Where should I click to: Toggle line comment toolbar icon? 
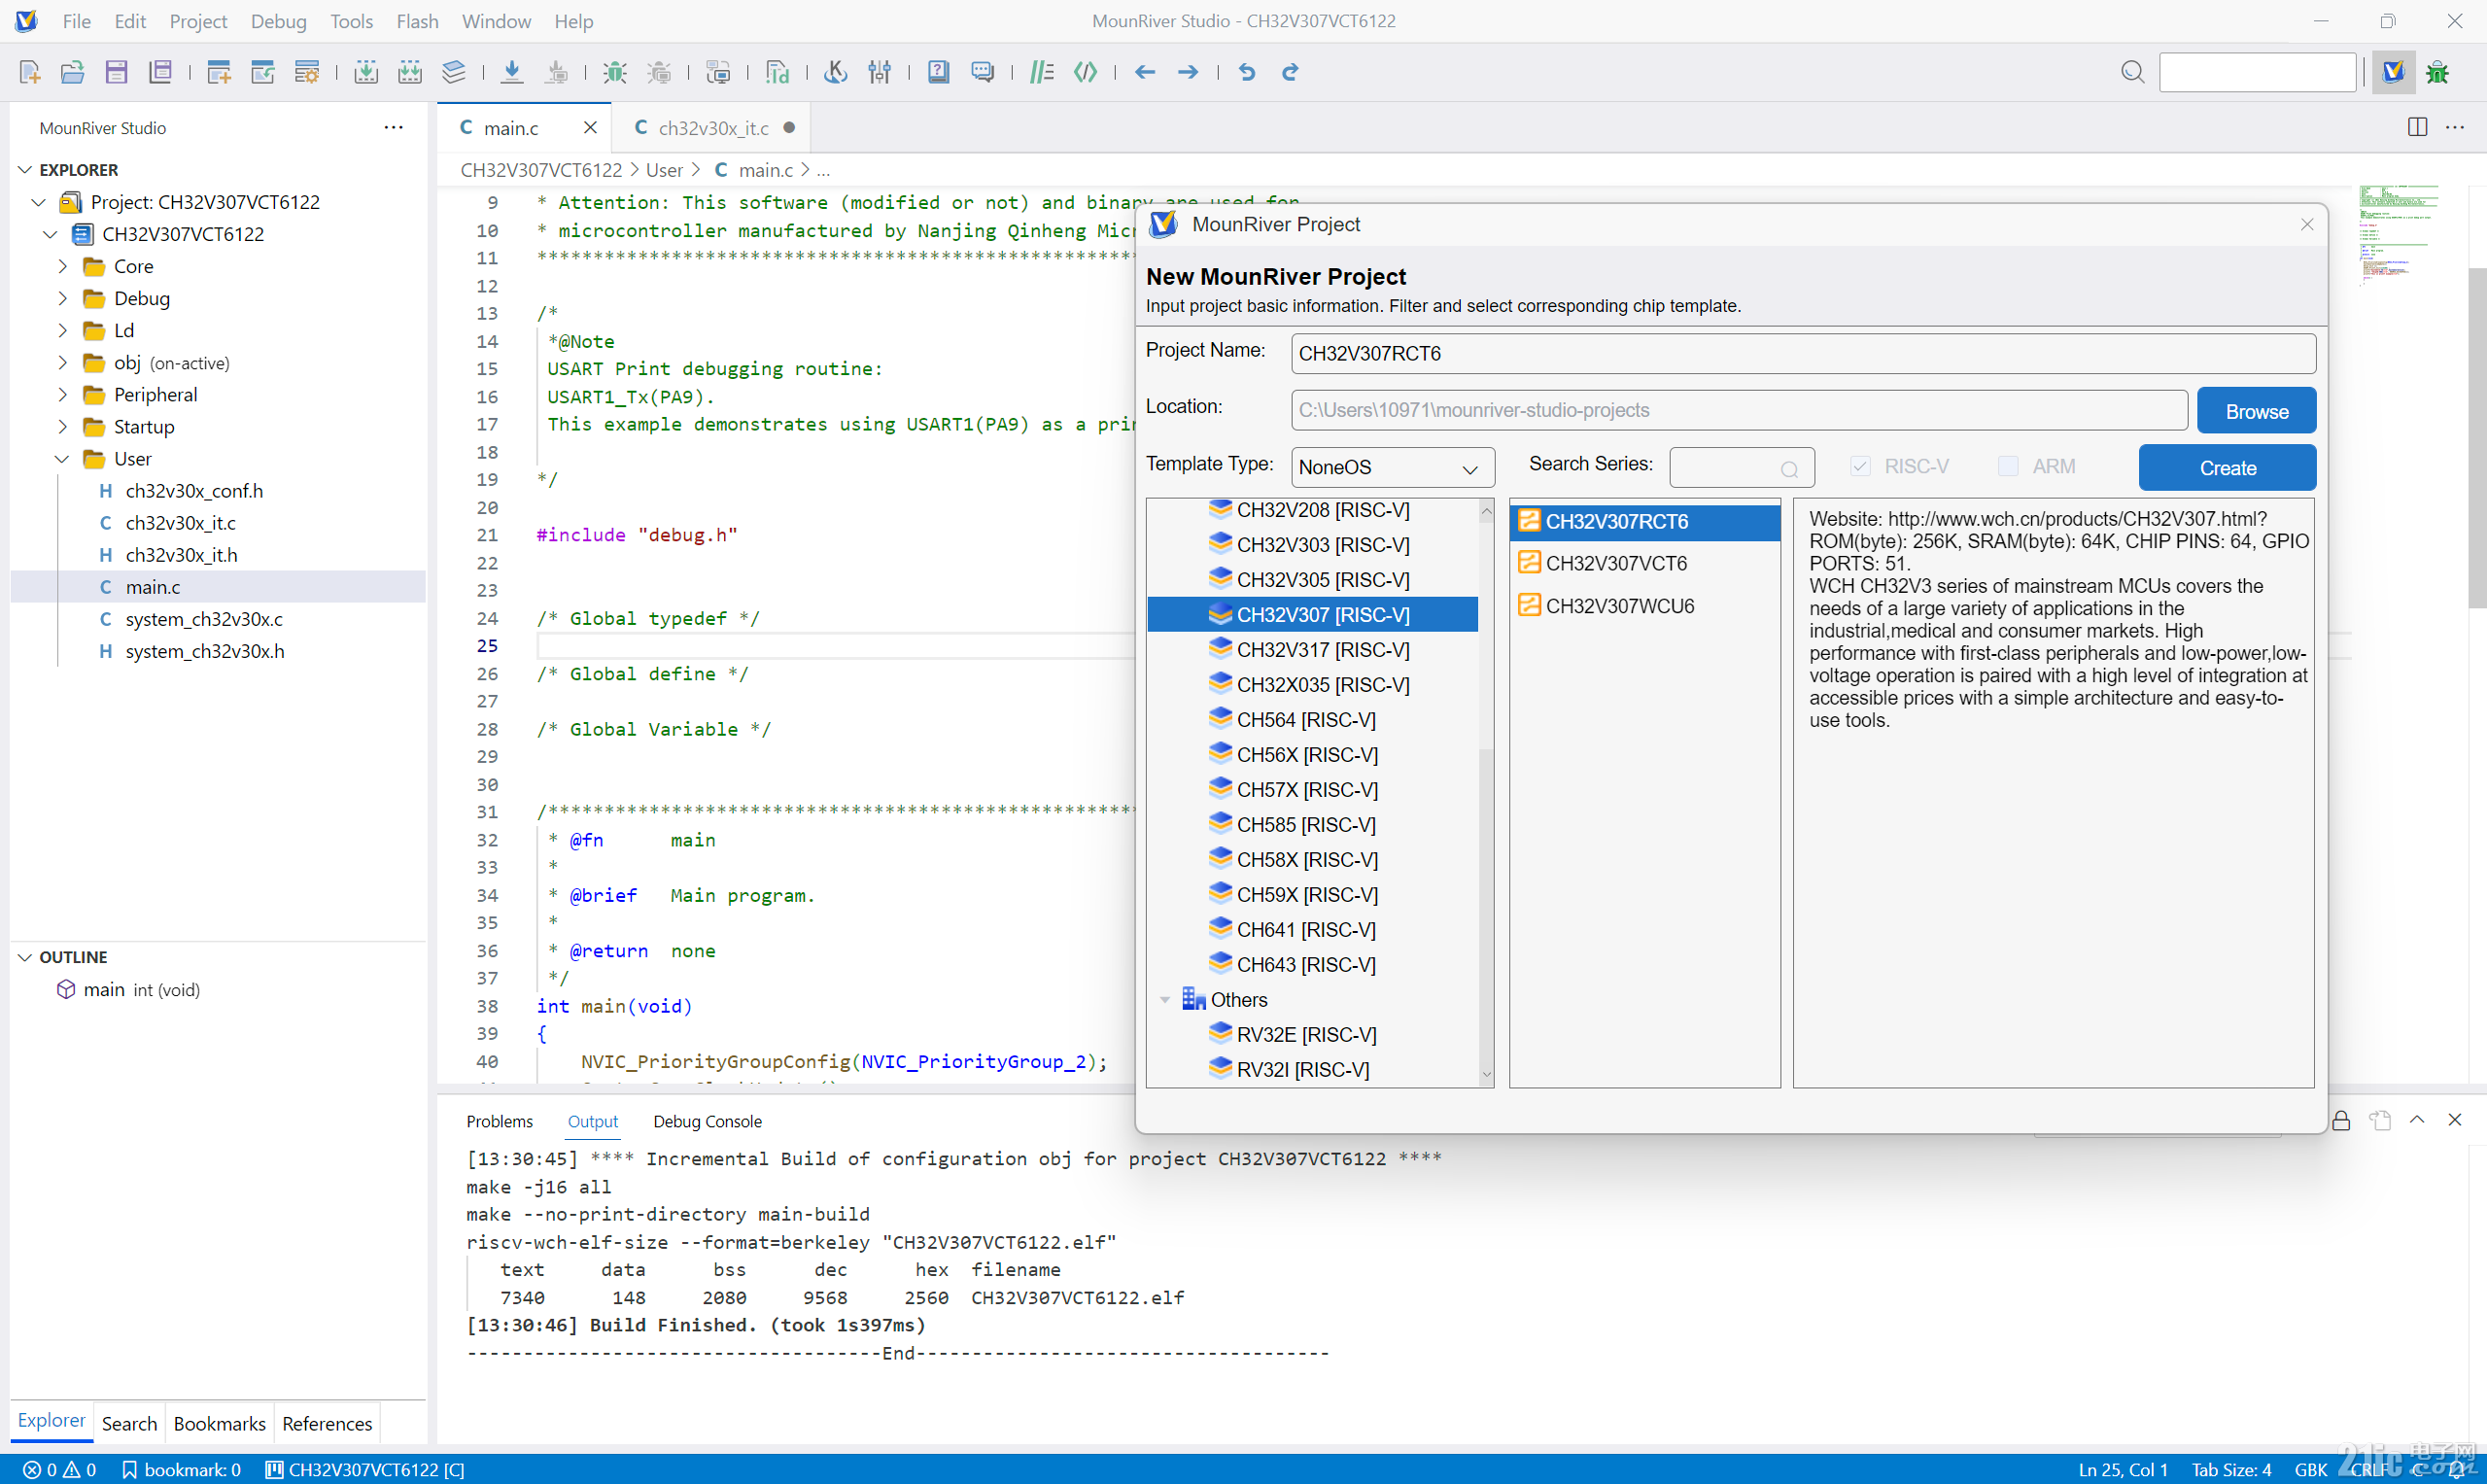pos(1042,72)
